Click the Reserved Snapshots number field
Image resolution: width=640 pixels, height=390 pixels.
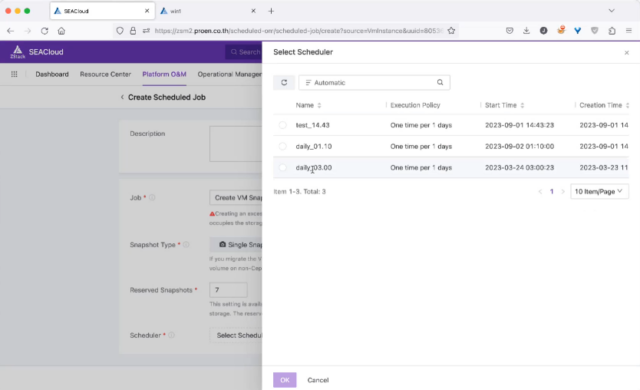click(x=228, y=290)
